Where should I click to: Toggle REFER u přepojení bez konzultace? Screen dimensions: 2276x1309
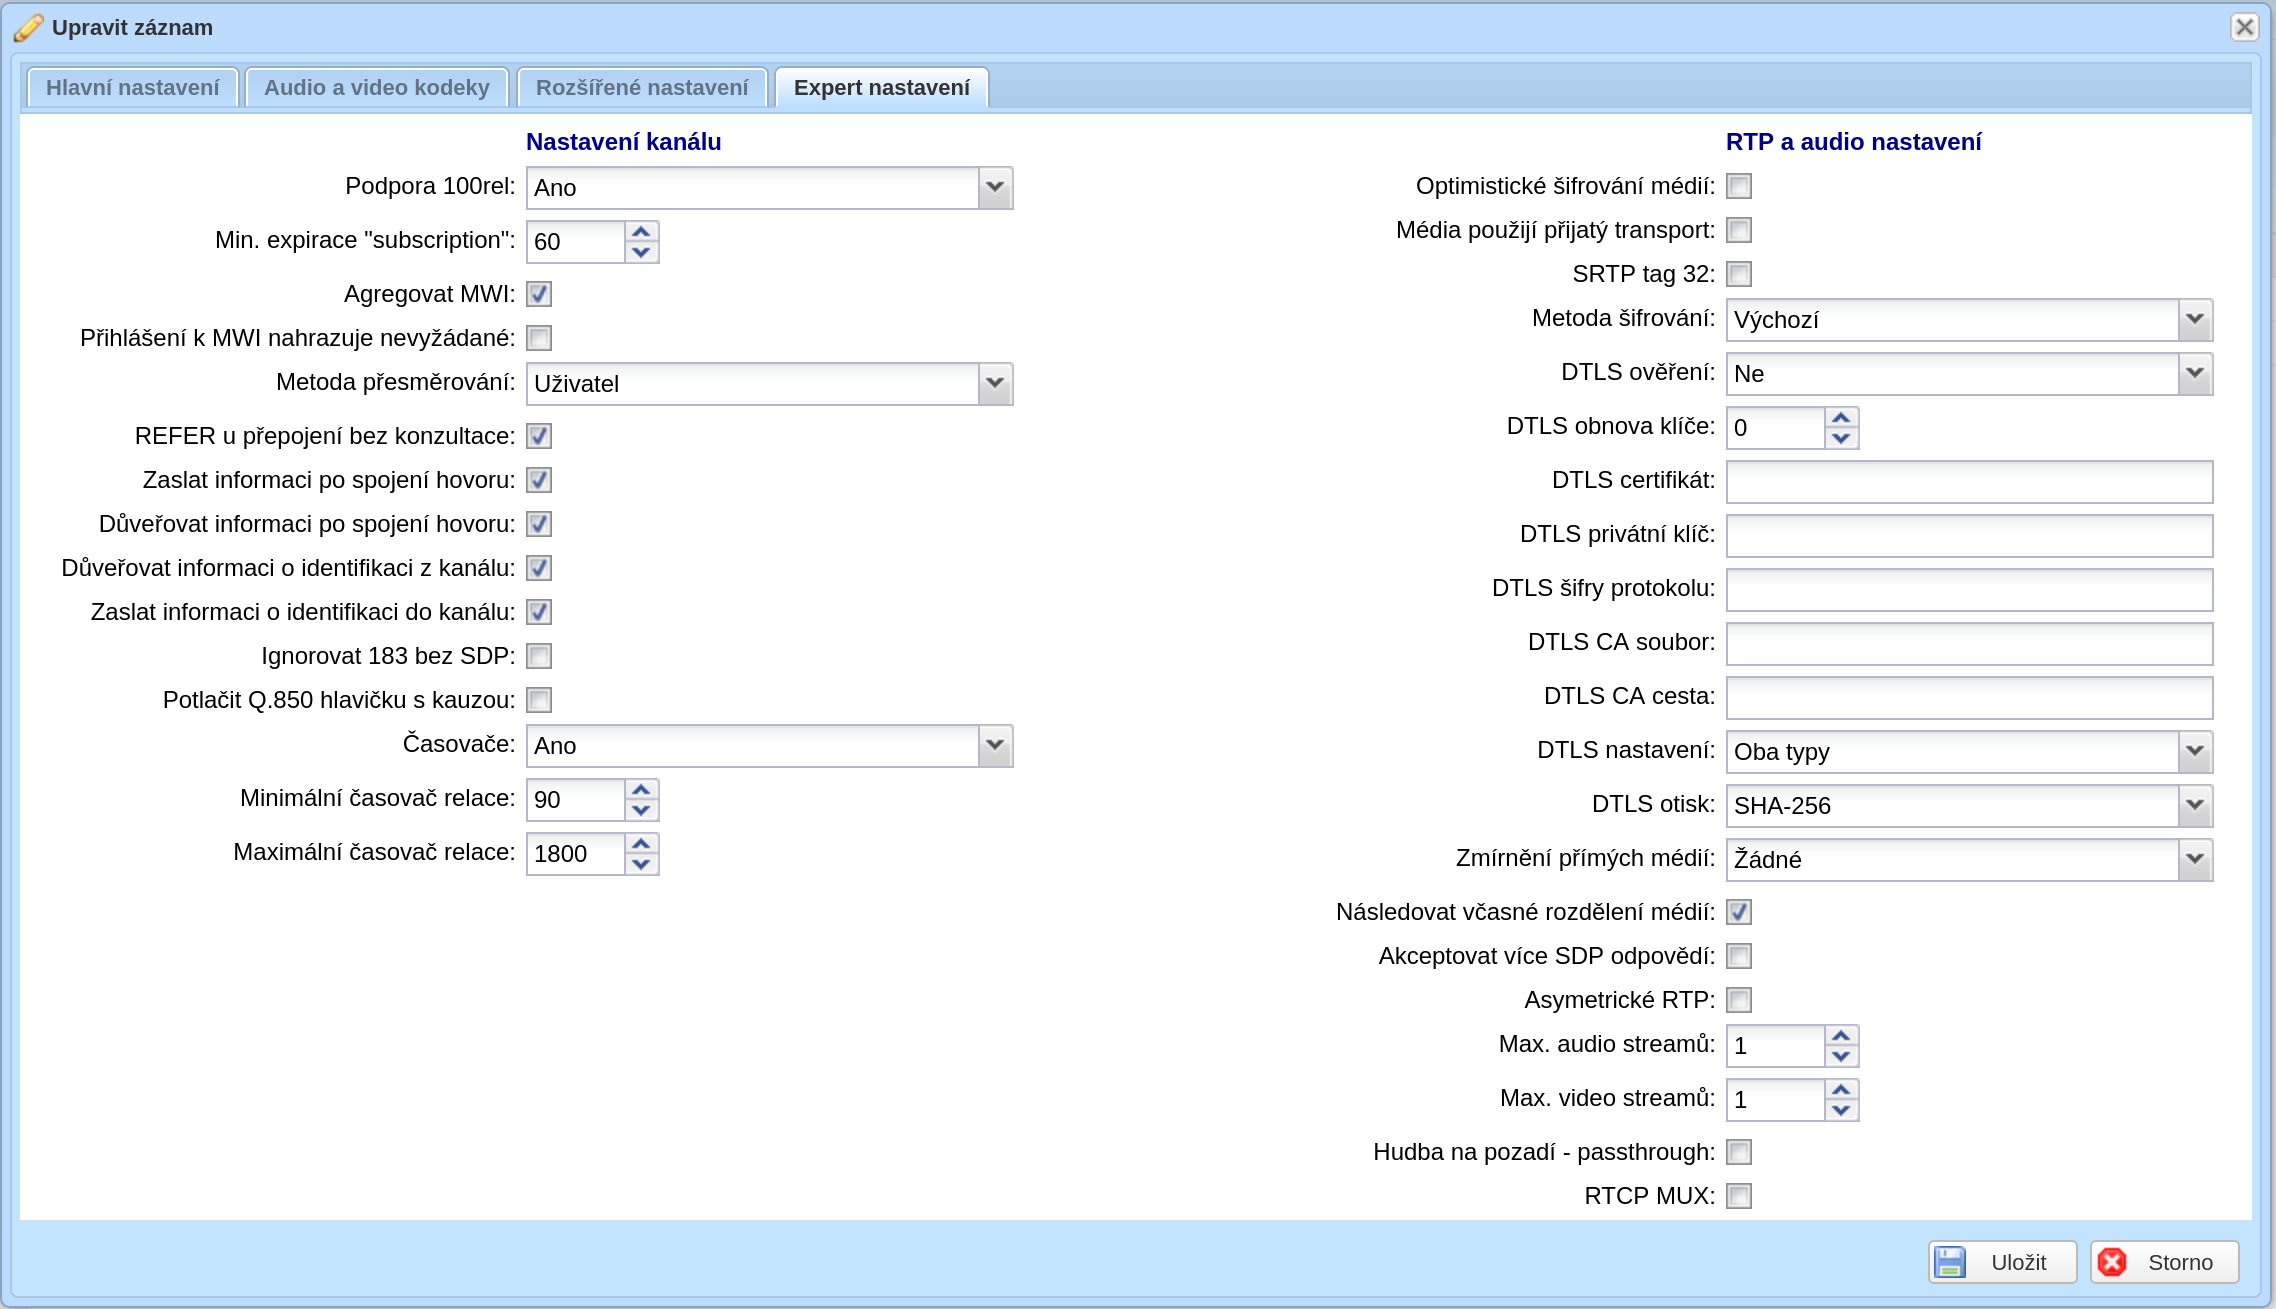click(x=539, y=436)
